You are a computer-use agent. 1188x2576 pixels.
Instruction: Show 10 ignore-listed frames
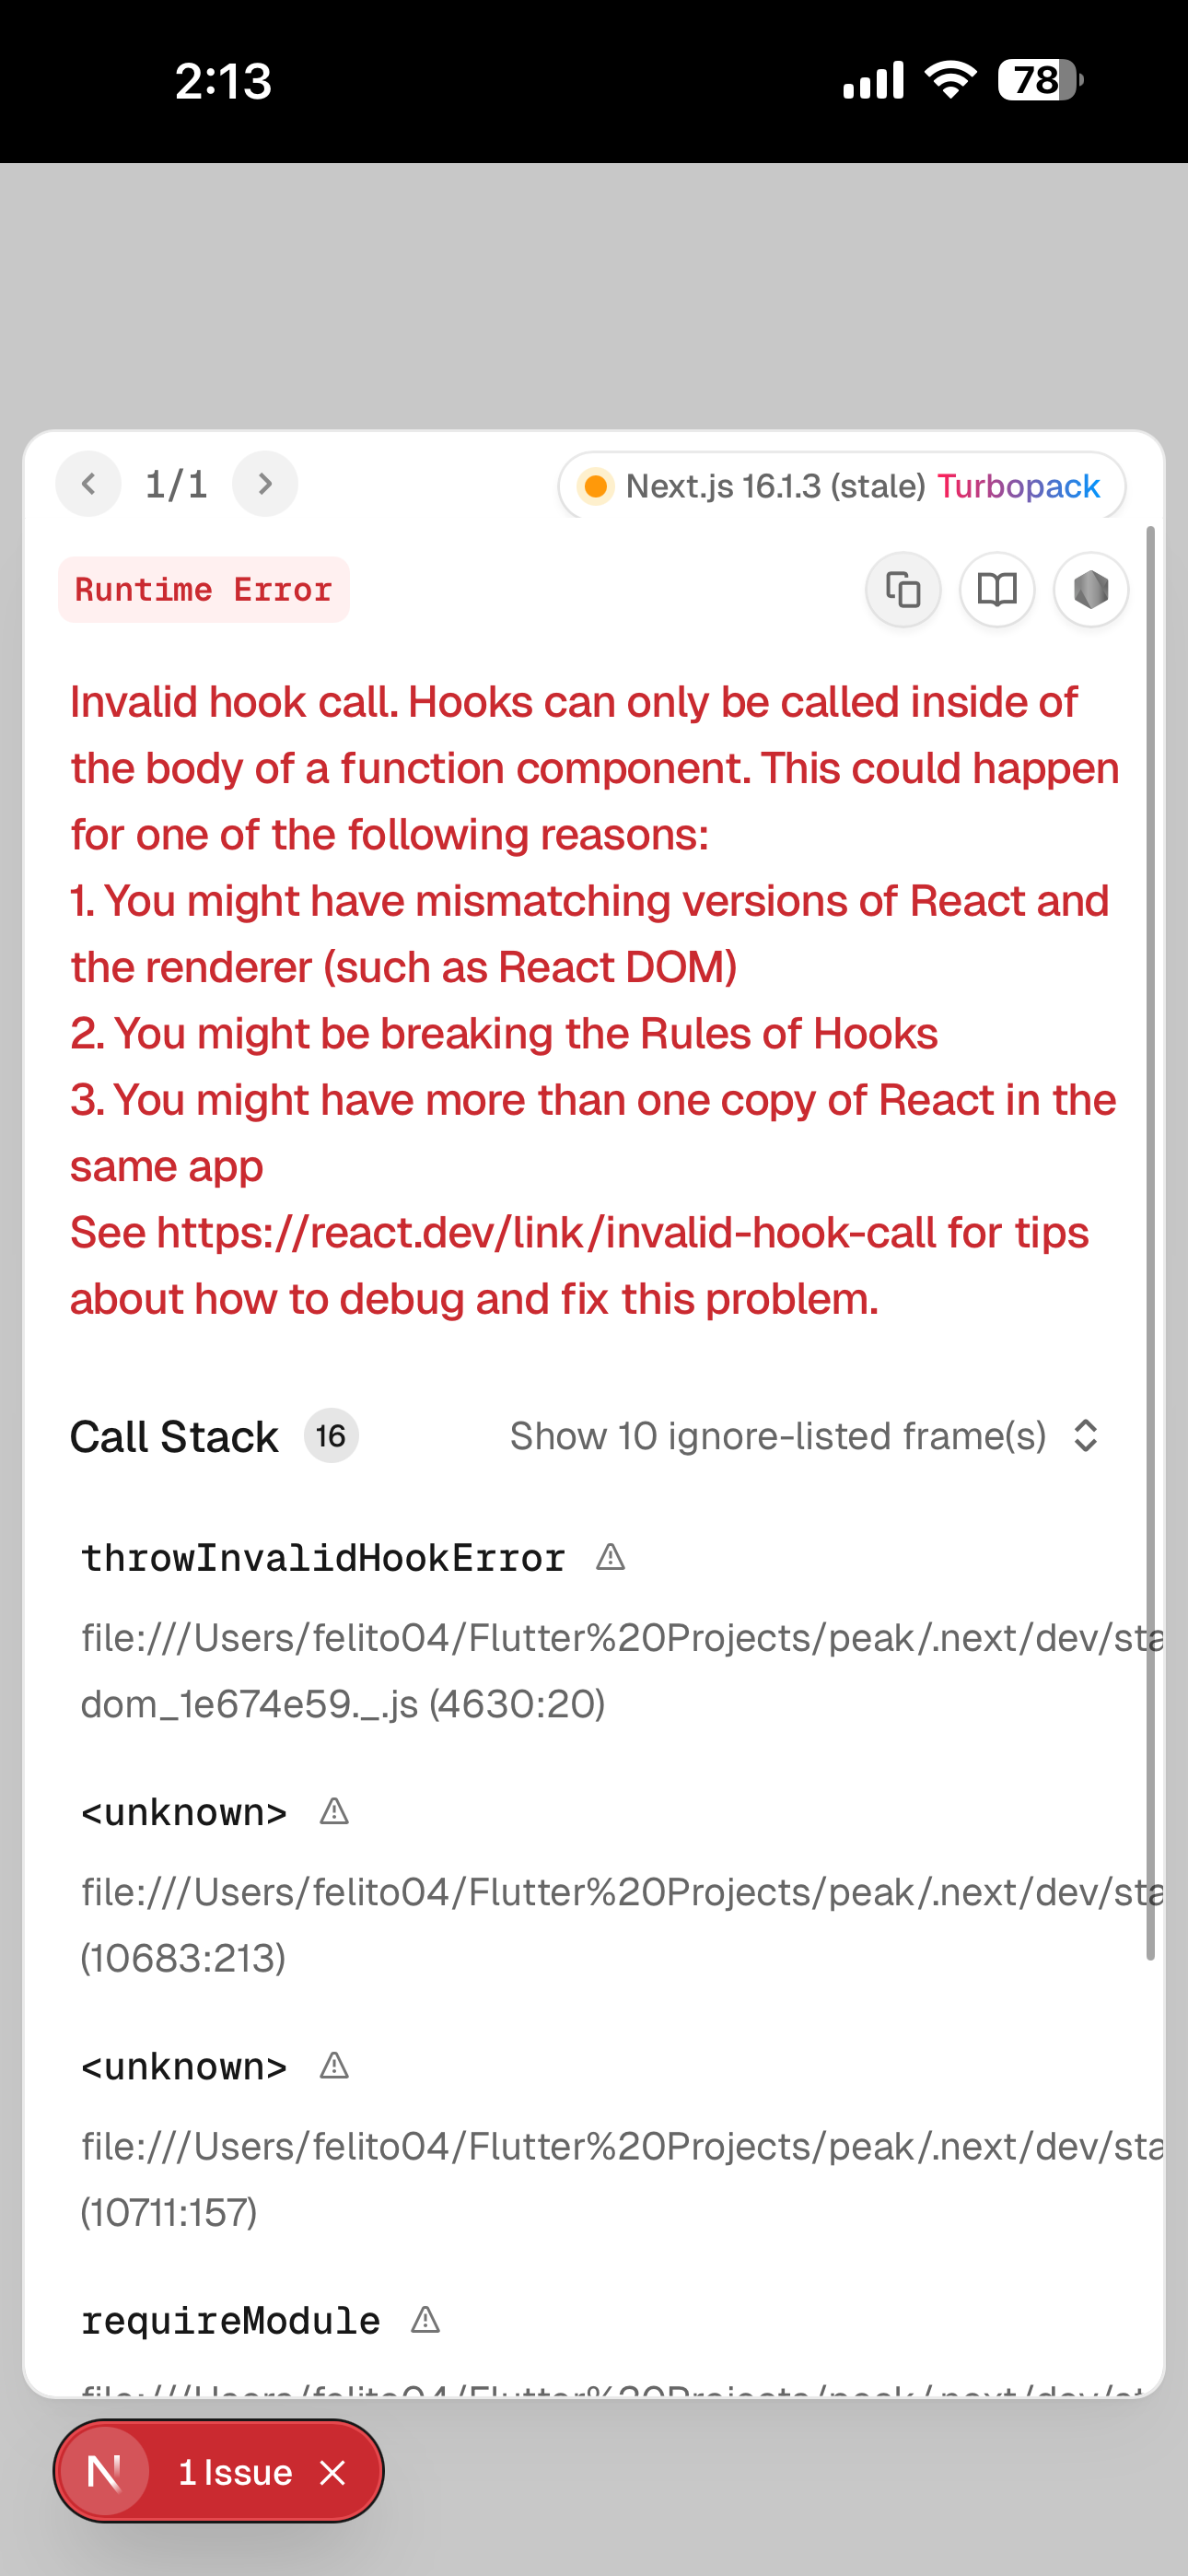click(778, 1436)
